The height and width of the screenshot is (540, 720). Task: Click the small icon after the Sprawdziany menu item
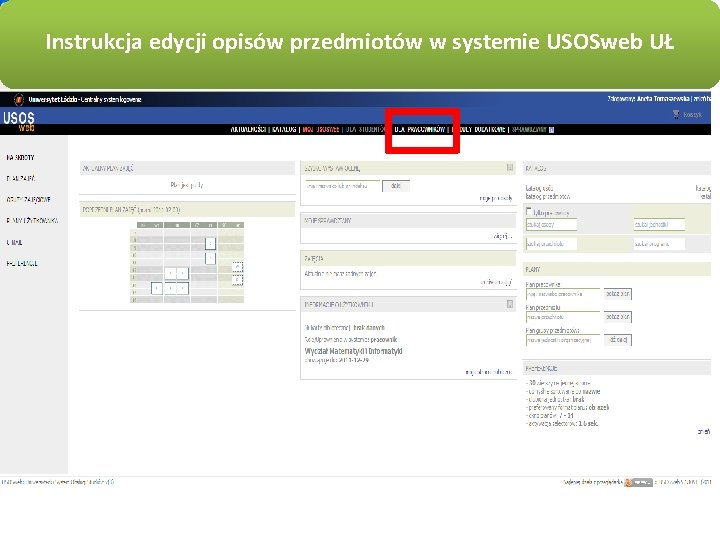pos(551,130)
